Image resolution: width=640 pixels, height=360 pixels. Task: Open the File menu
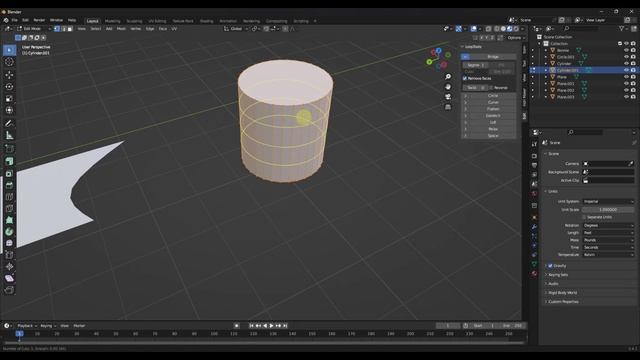[15, 20]
